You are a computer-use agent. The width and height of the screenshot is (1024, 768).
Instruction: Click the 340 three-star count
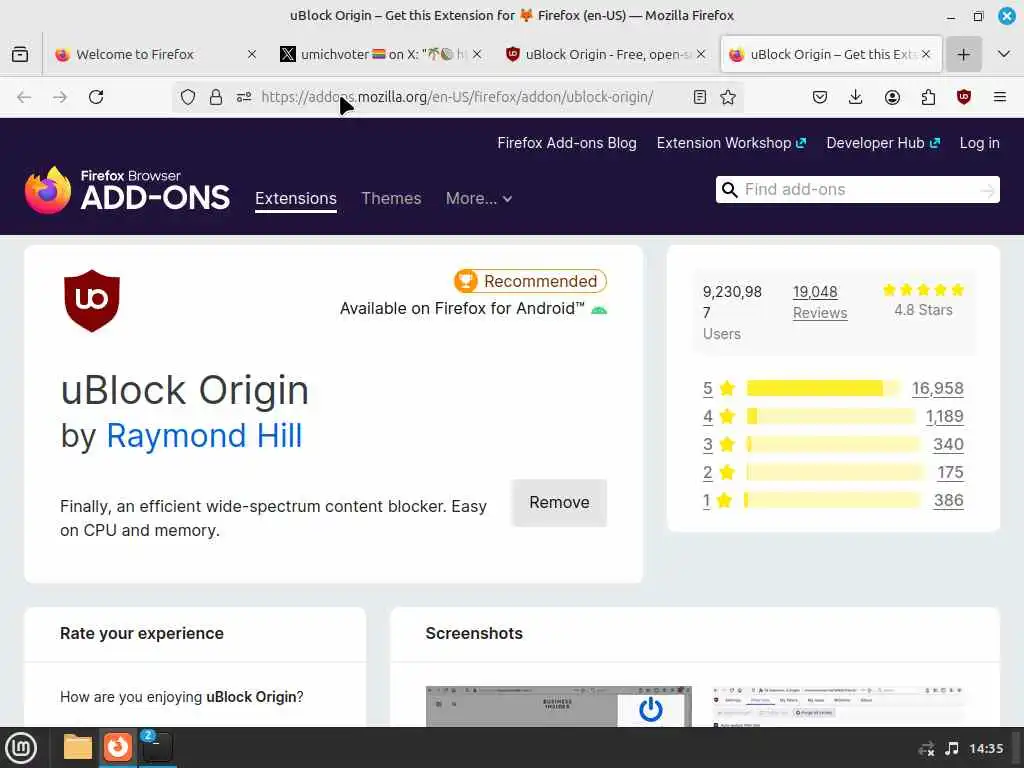948,444
